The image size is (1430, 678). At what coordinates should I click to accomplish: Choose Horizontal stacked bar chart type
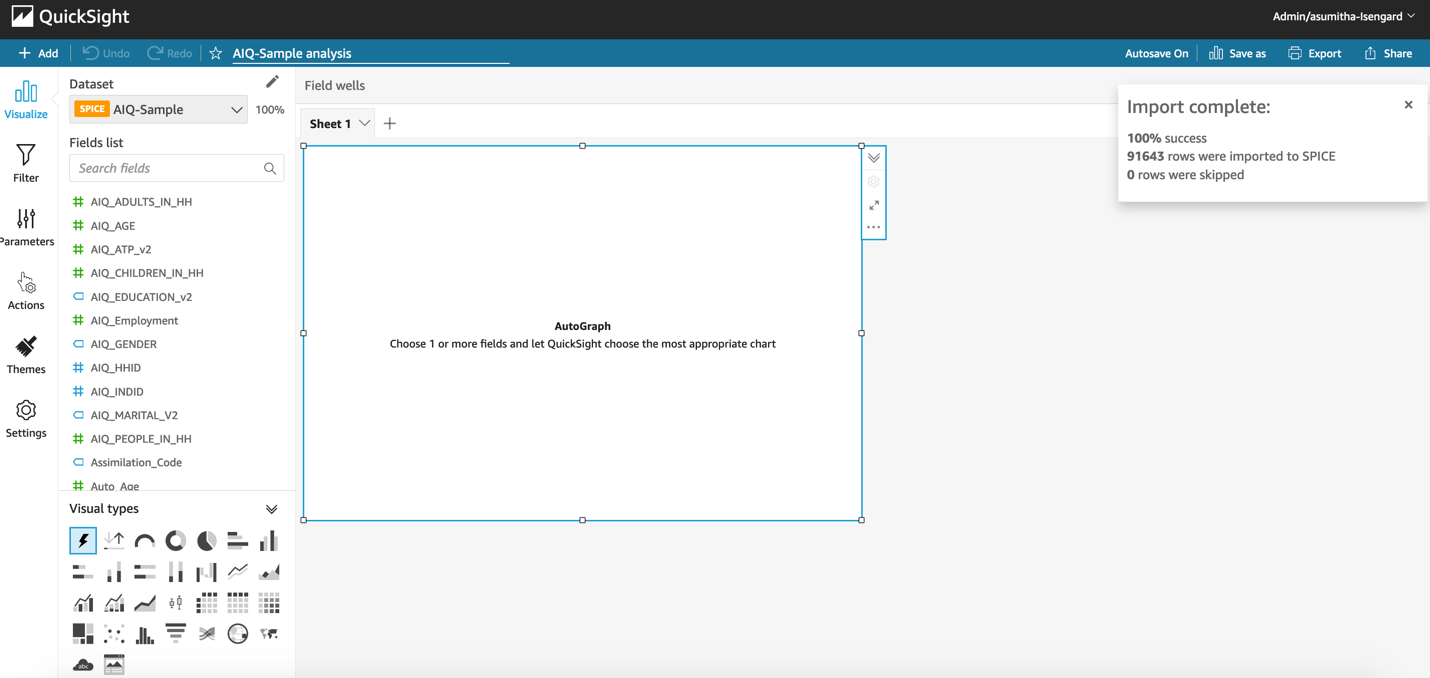83,572
